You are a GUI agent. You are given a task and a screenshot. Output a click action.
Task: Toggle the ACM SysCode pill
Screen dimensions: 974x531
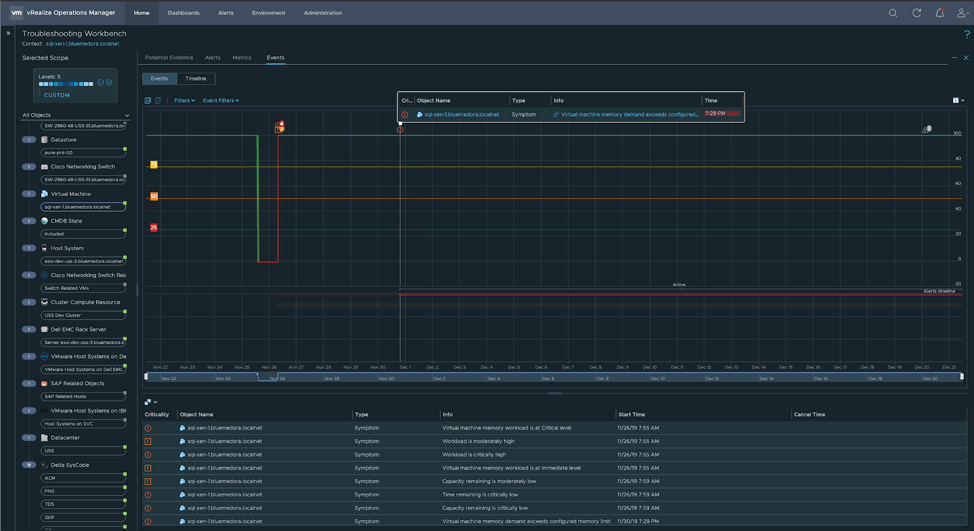83,478
